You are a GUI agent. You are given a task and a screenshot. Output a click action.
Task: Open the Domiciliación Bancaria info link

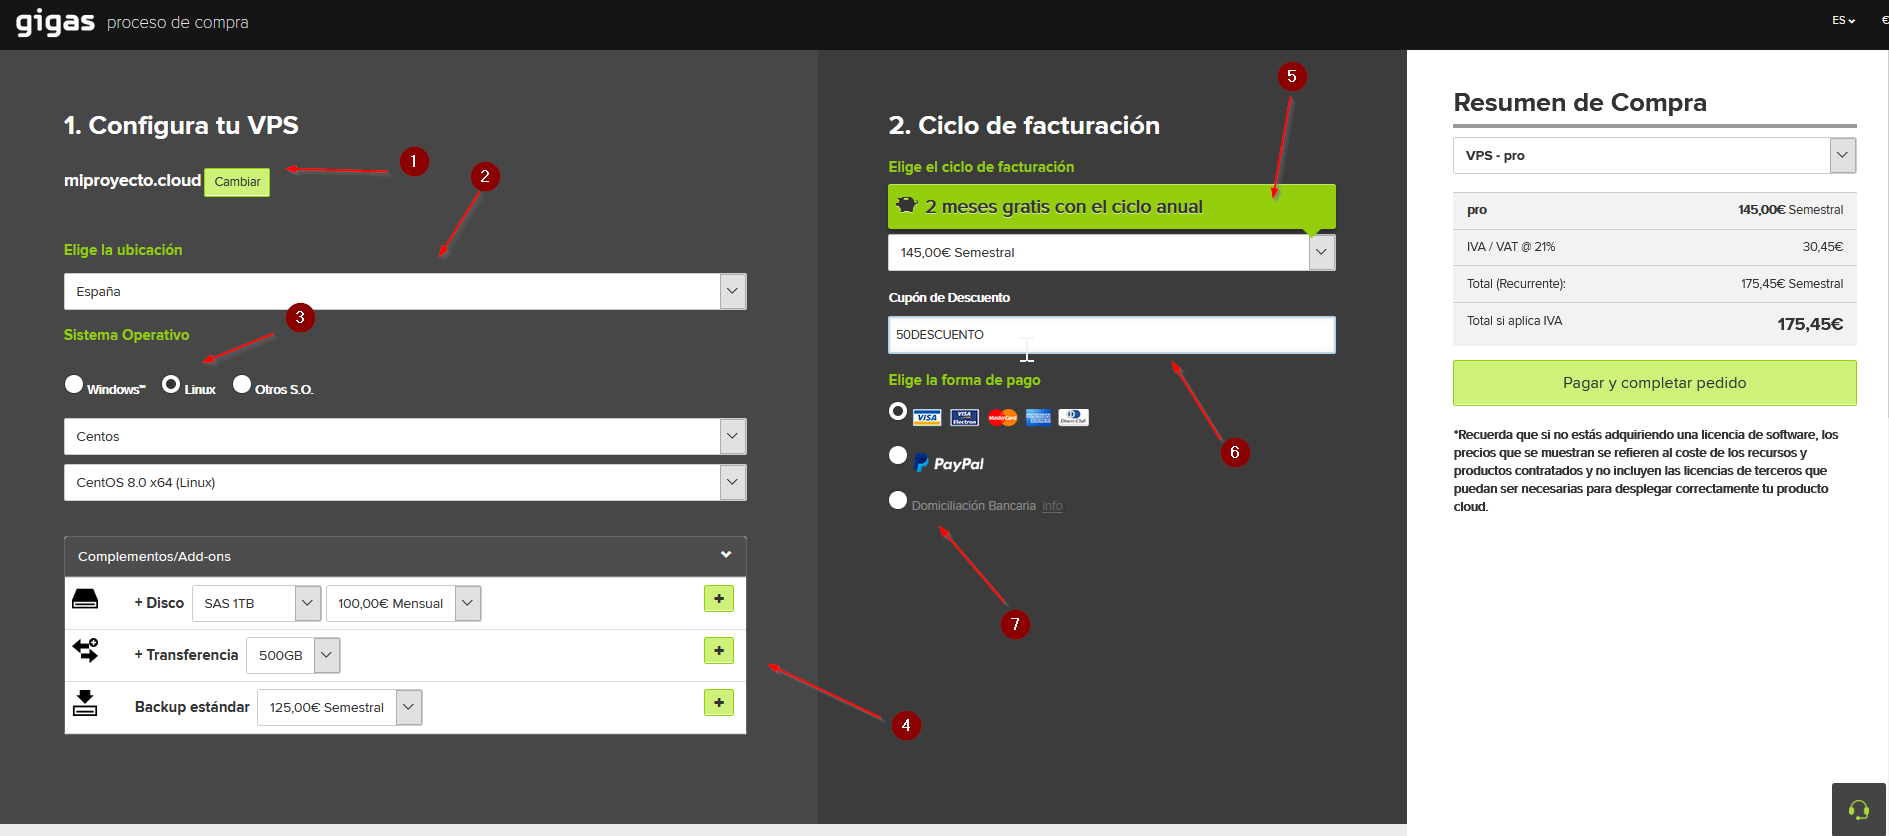click(x=1052, y=506)
